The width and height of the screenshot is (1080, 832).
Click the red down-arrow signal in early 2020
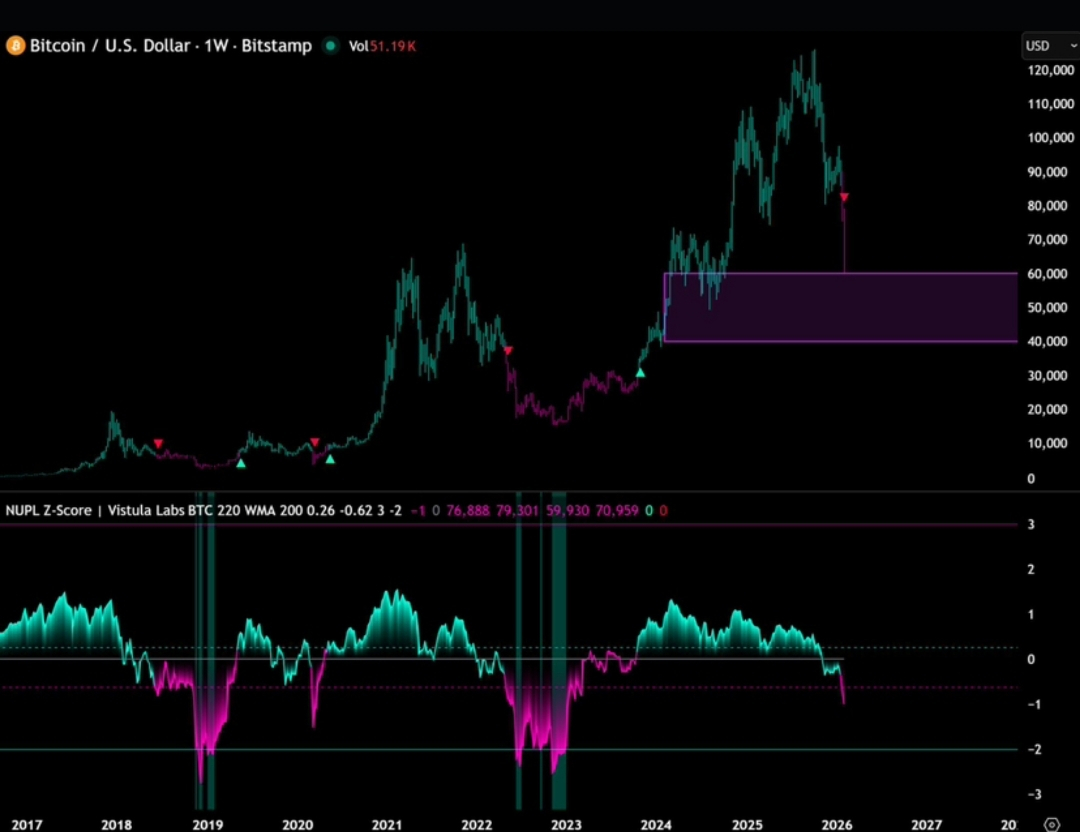[314, 442]
